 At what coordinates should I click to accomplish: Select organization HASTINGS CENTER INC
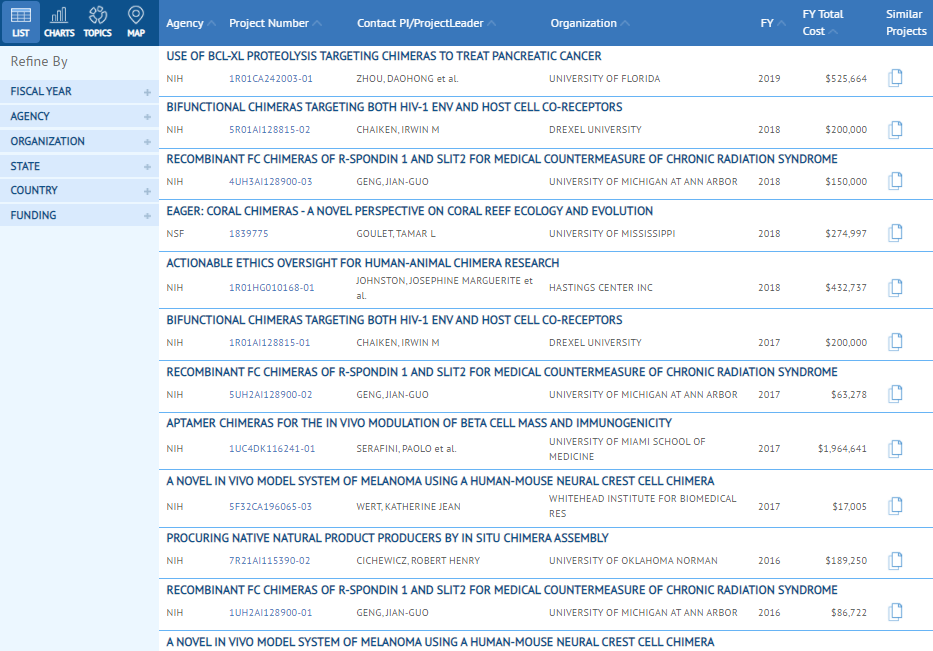(601, 288)
